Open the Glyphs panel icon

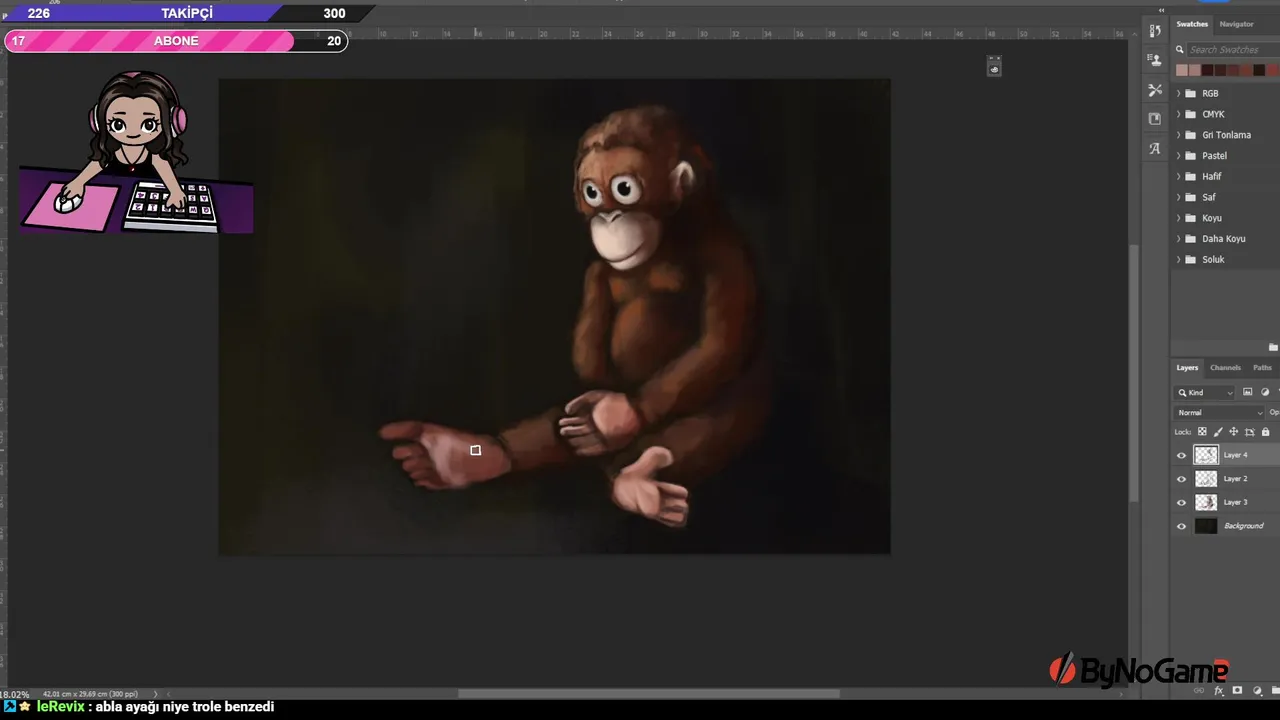tap(1155, 148)
